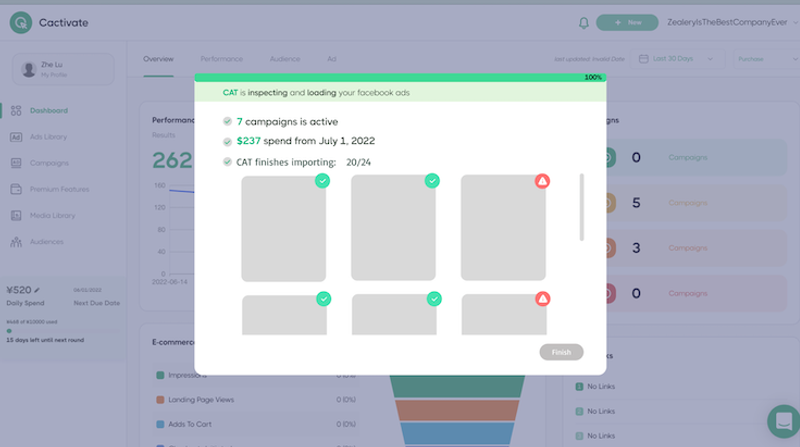
Task: Edit daily spend with the pencil icon
Action: tap(37, 290)
